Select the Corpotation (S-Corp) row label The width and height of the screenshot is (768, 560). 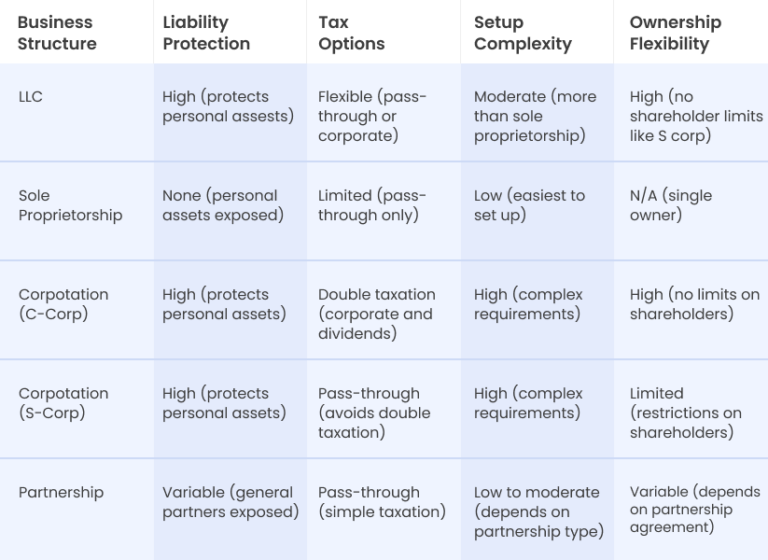(x=63, y=403)
